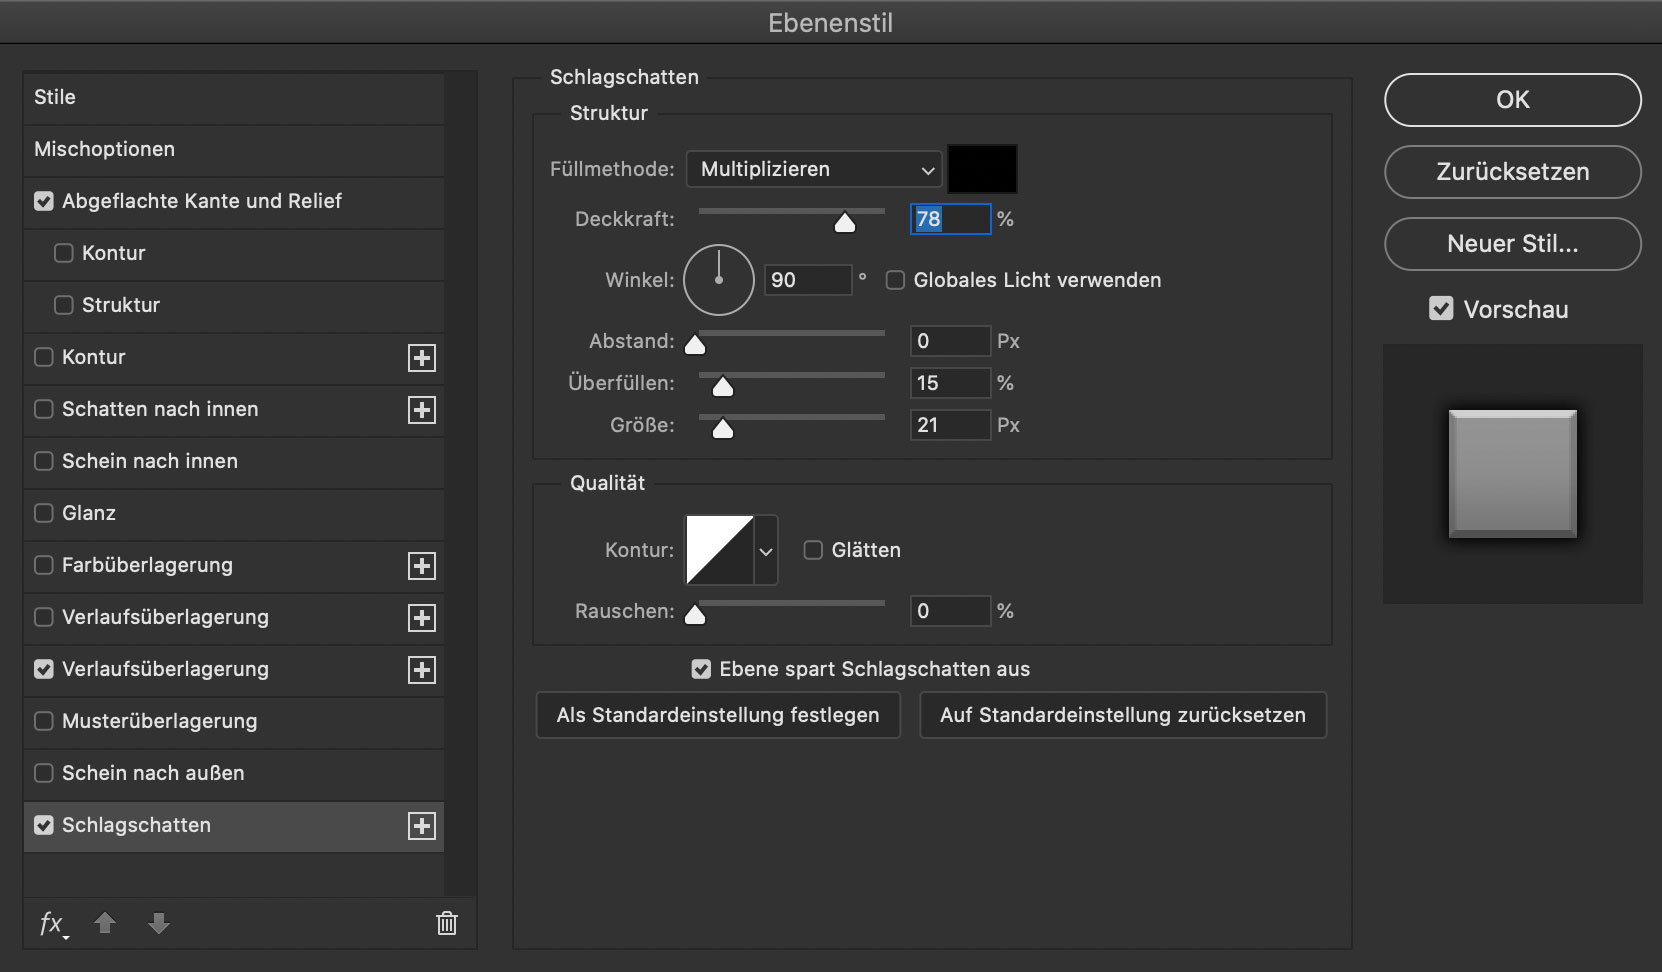Select the Schein nach außen row label
The image size is (1662, 972).
(153, 773)
